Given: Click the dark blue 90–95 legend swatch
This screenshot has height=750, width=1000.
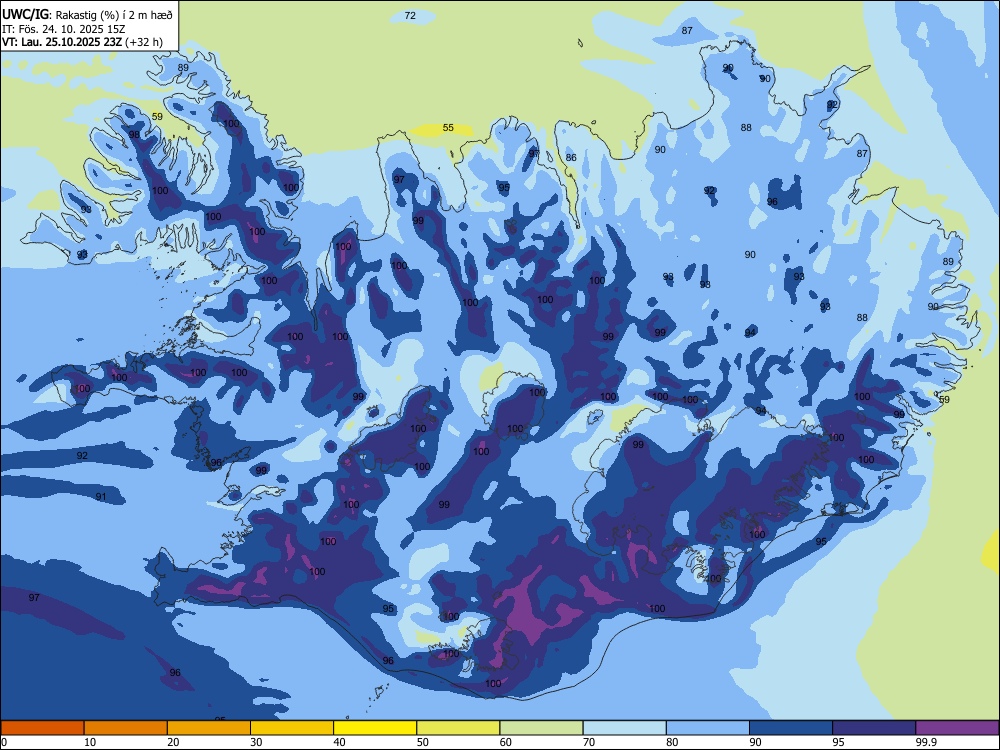Looking at the screenshot, I should click(x=791, y=728).
